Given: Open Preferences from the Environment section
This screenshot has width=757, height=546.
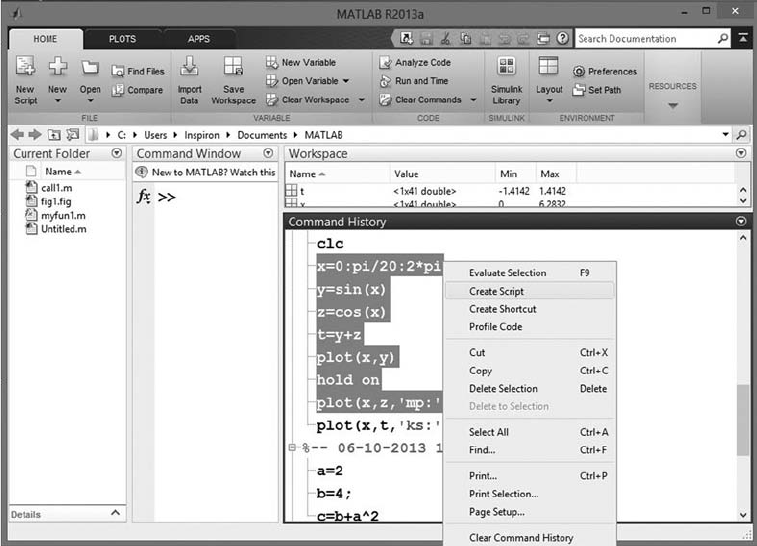Looking at the screenshot, I should (605, 71).
